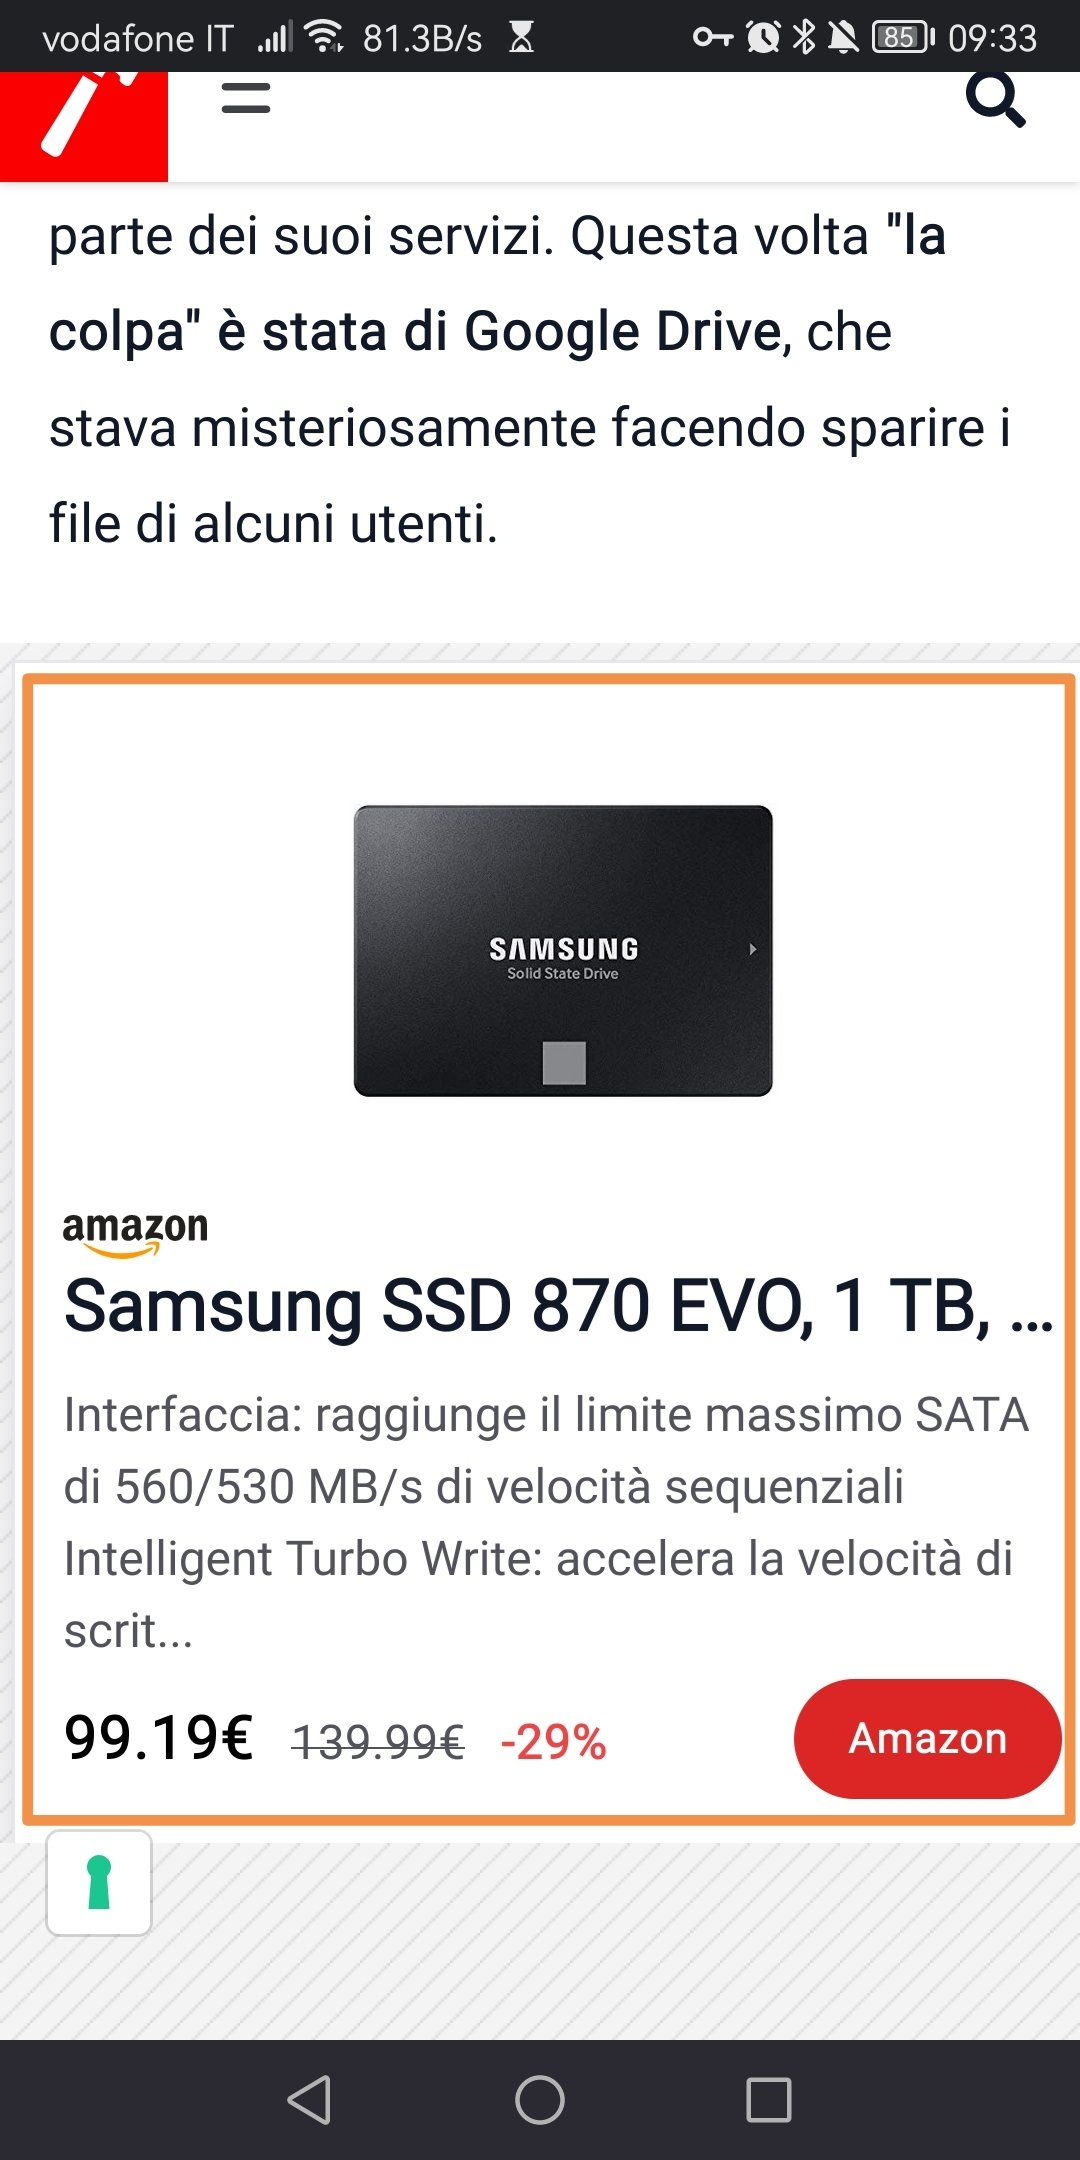Open the Samsung SSD product image
Image resolution: width=1080 pixels, height=2160 pixels.
tap(563, 951)
